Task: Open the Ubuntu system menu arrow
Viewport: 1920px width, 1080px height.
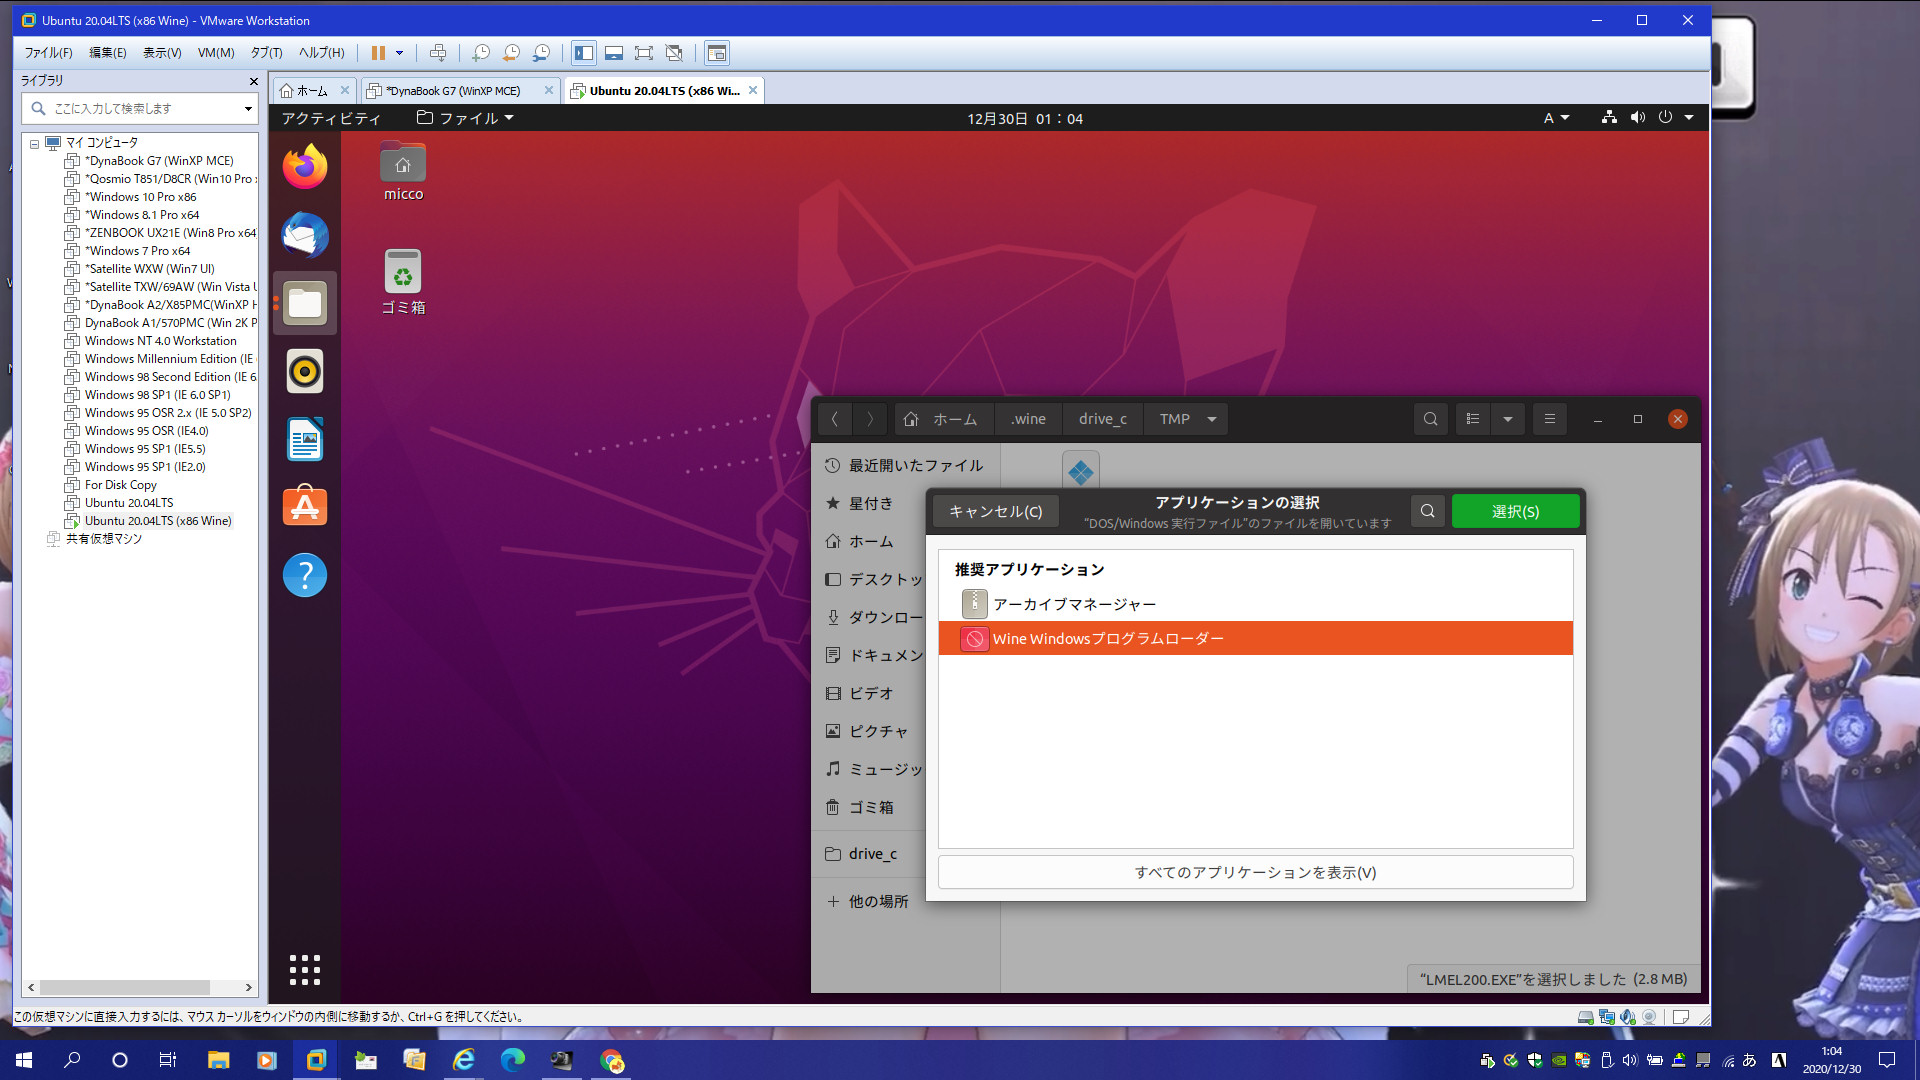Action: pos(1689,118)
